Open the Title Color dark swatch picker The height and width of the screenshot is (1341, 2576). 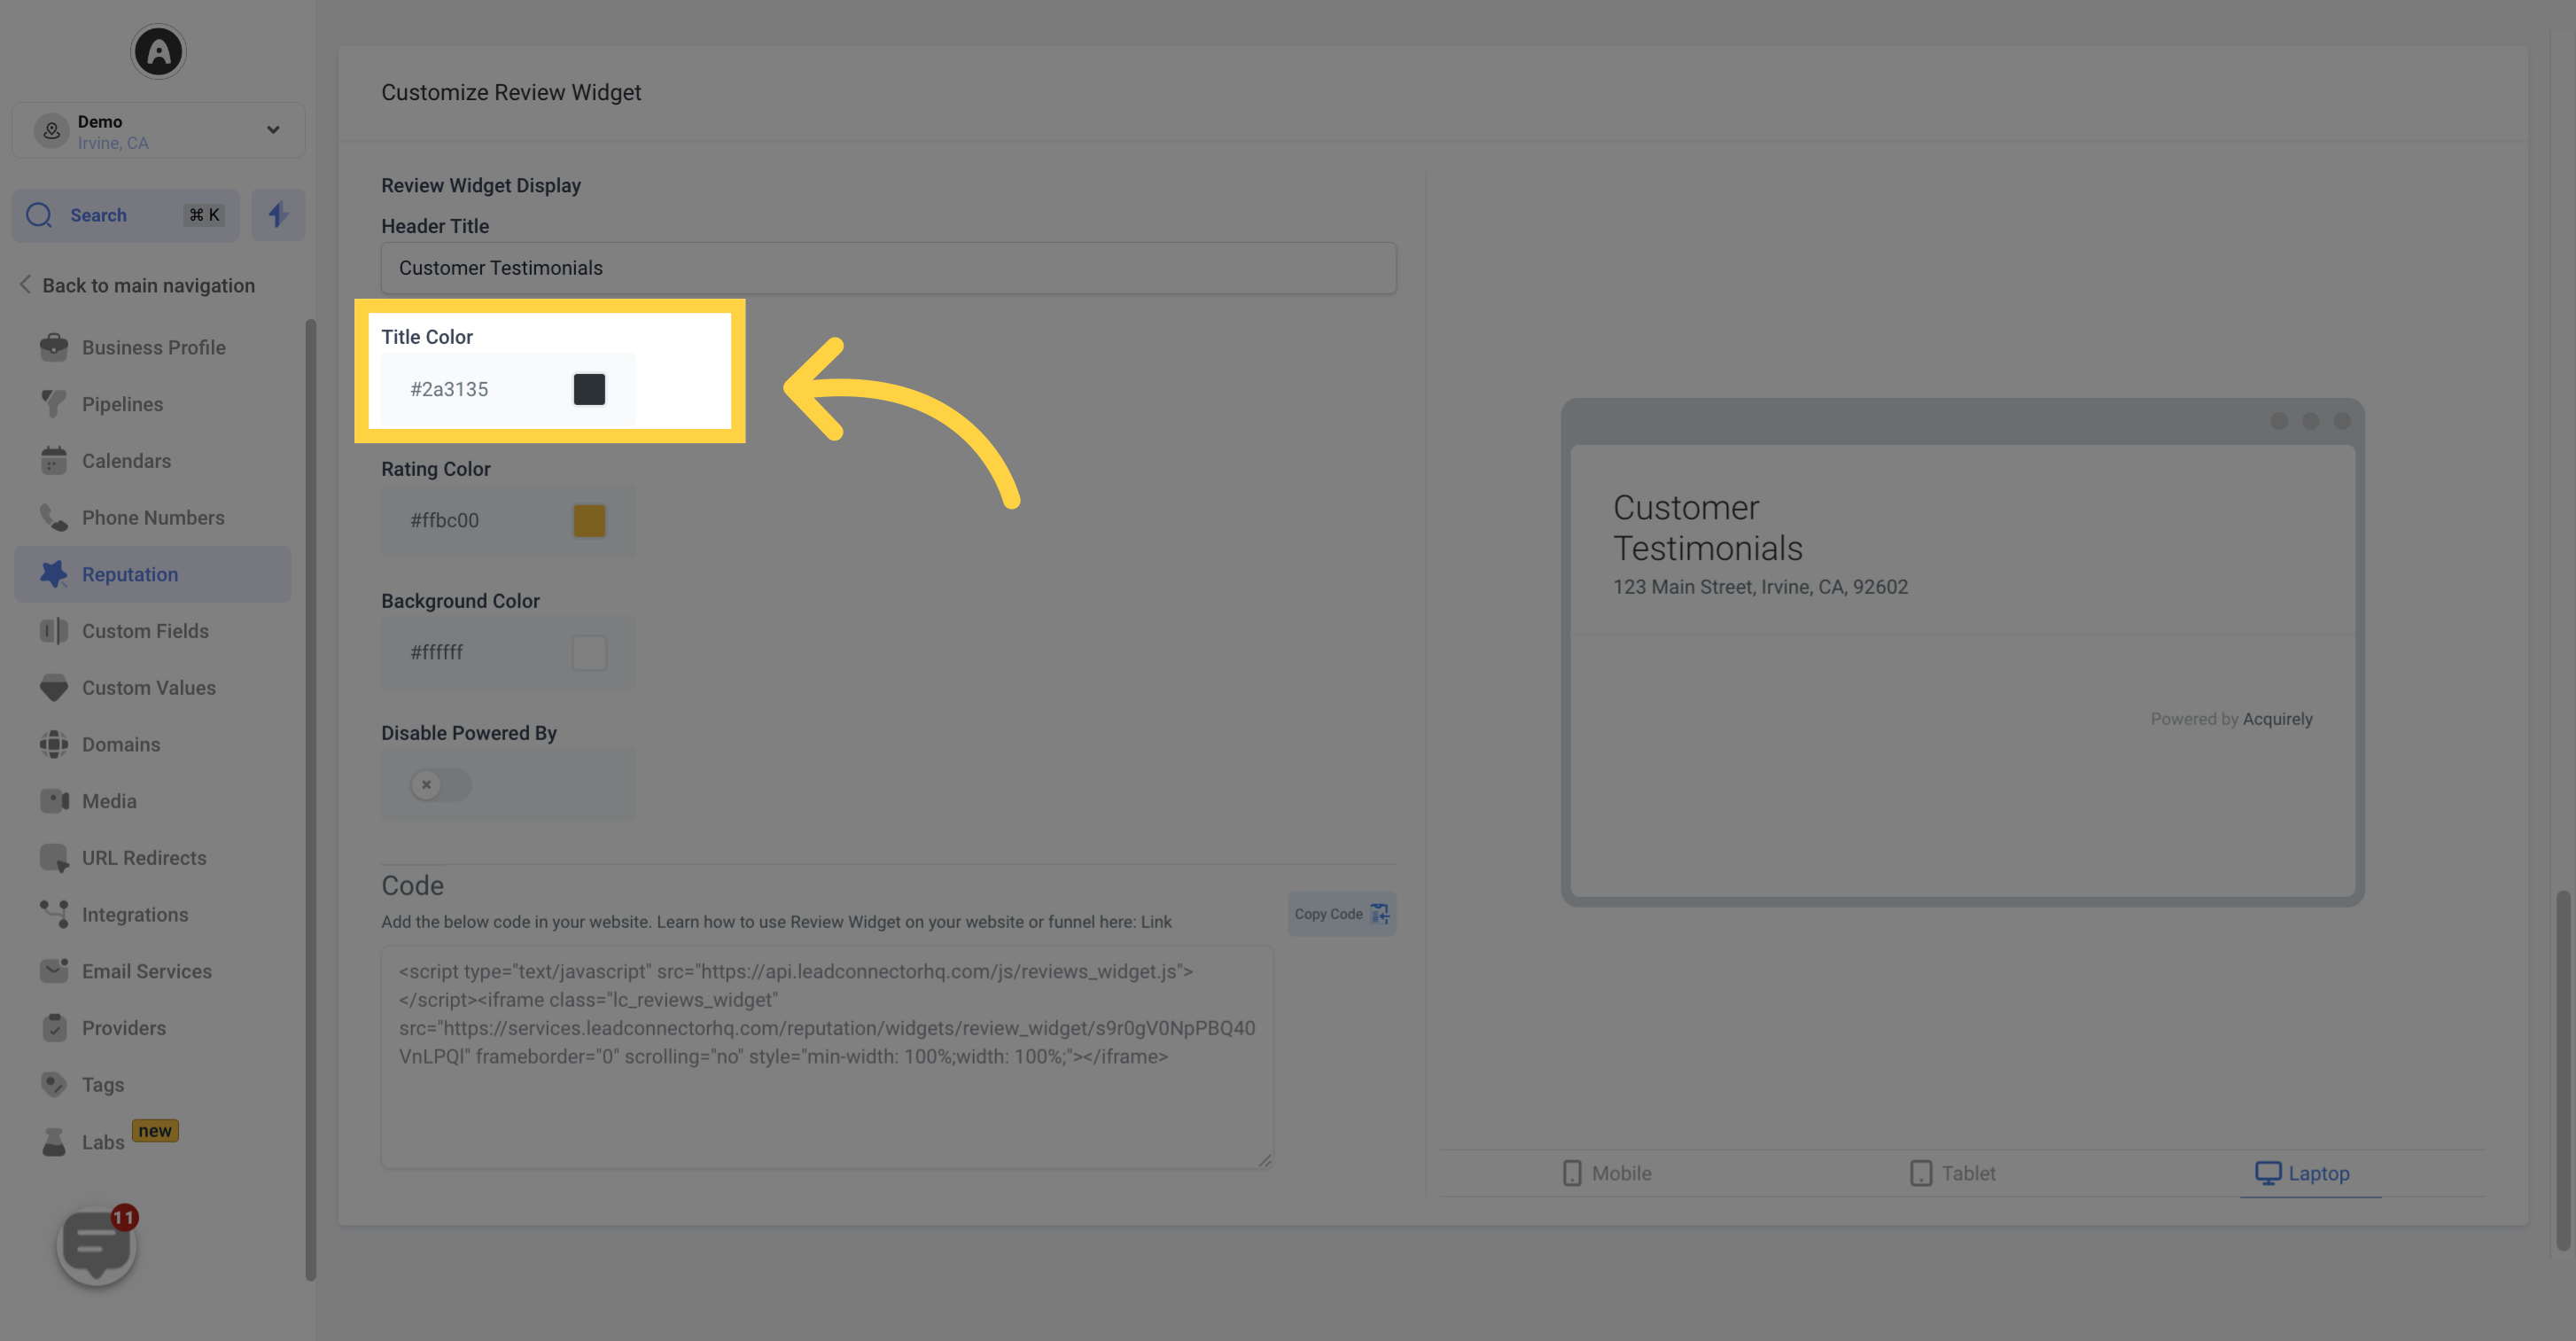coord(589,389)
